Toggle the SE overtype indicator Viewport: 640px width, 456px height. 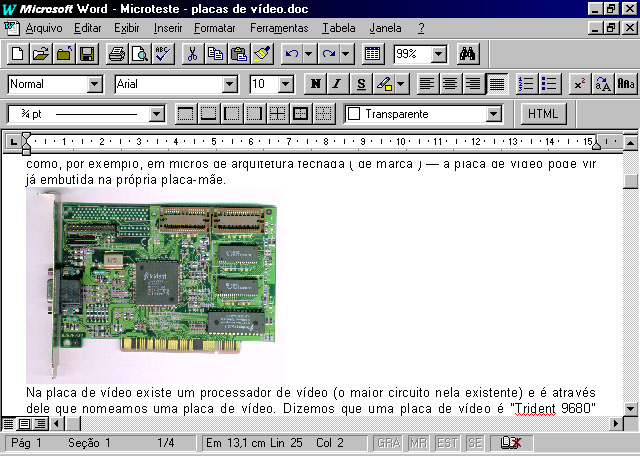click(x=474, y=443)
